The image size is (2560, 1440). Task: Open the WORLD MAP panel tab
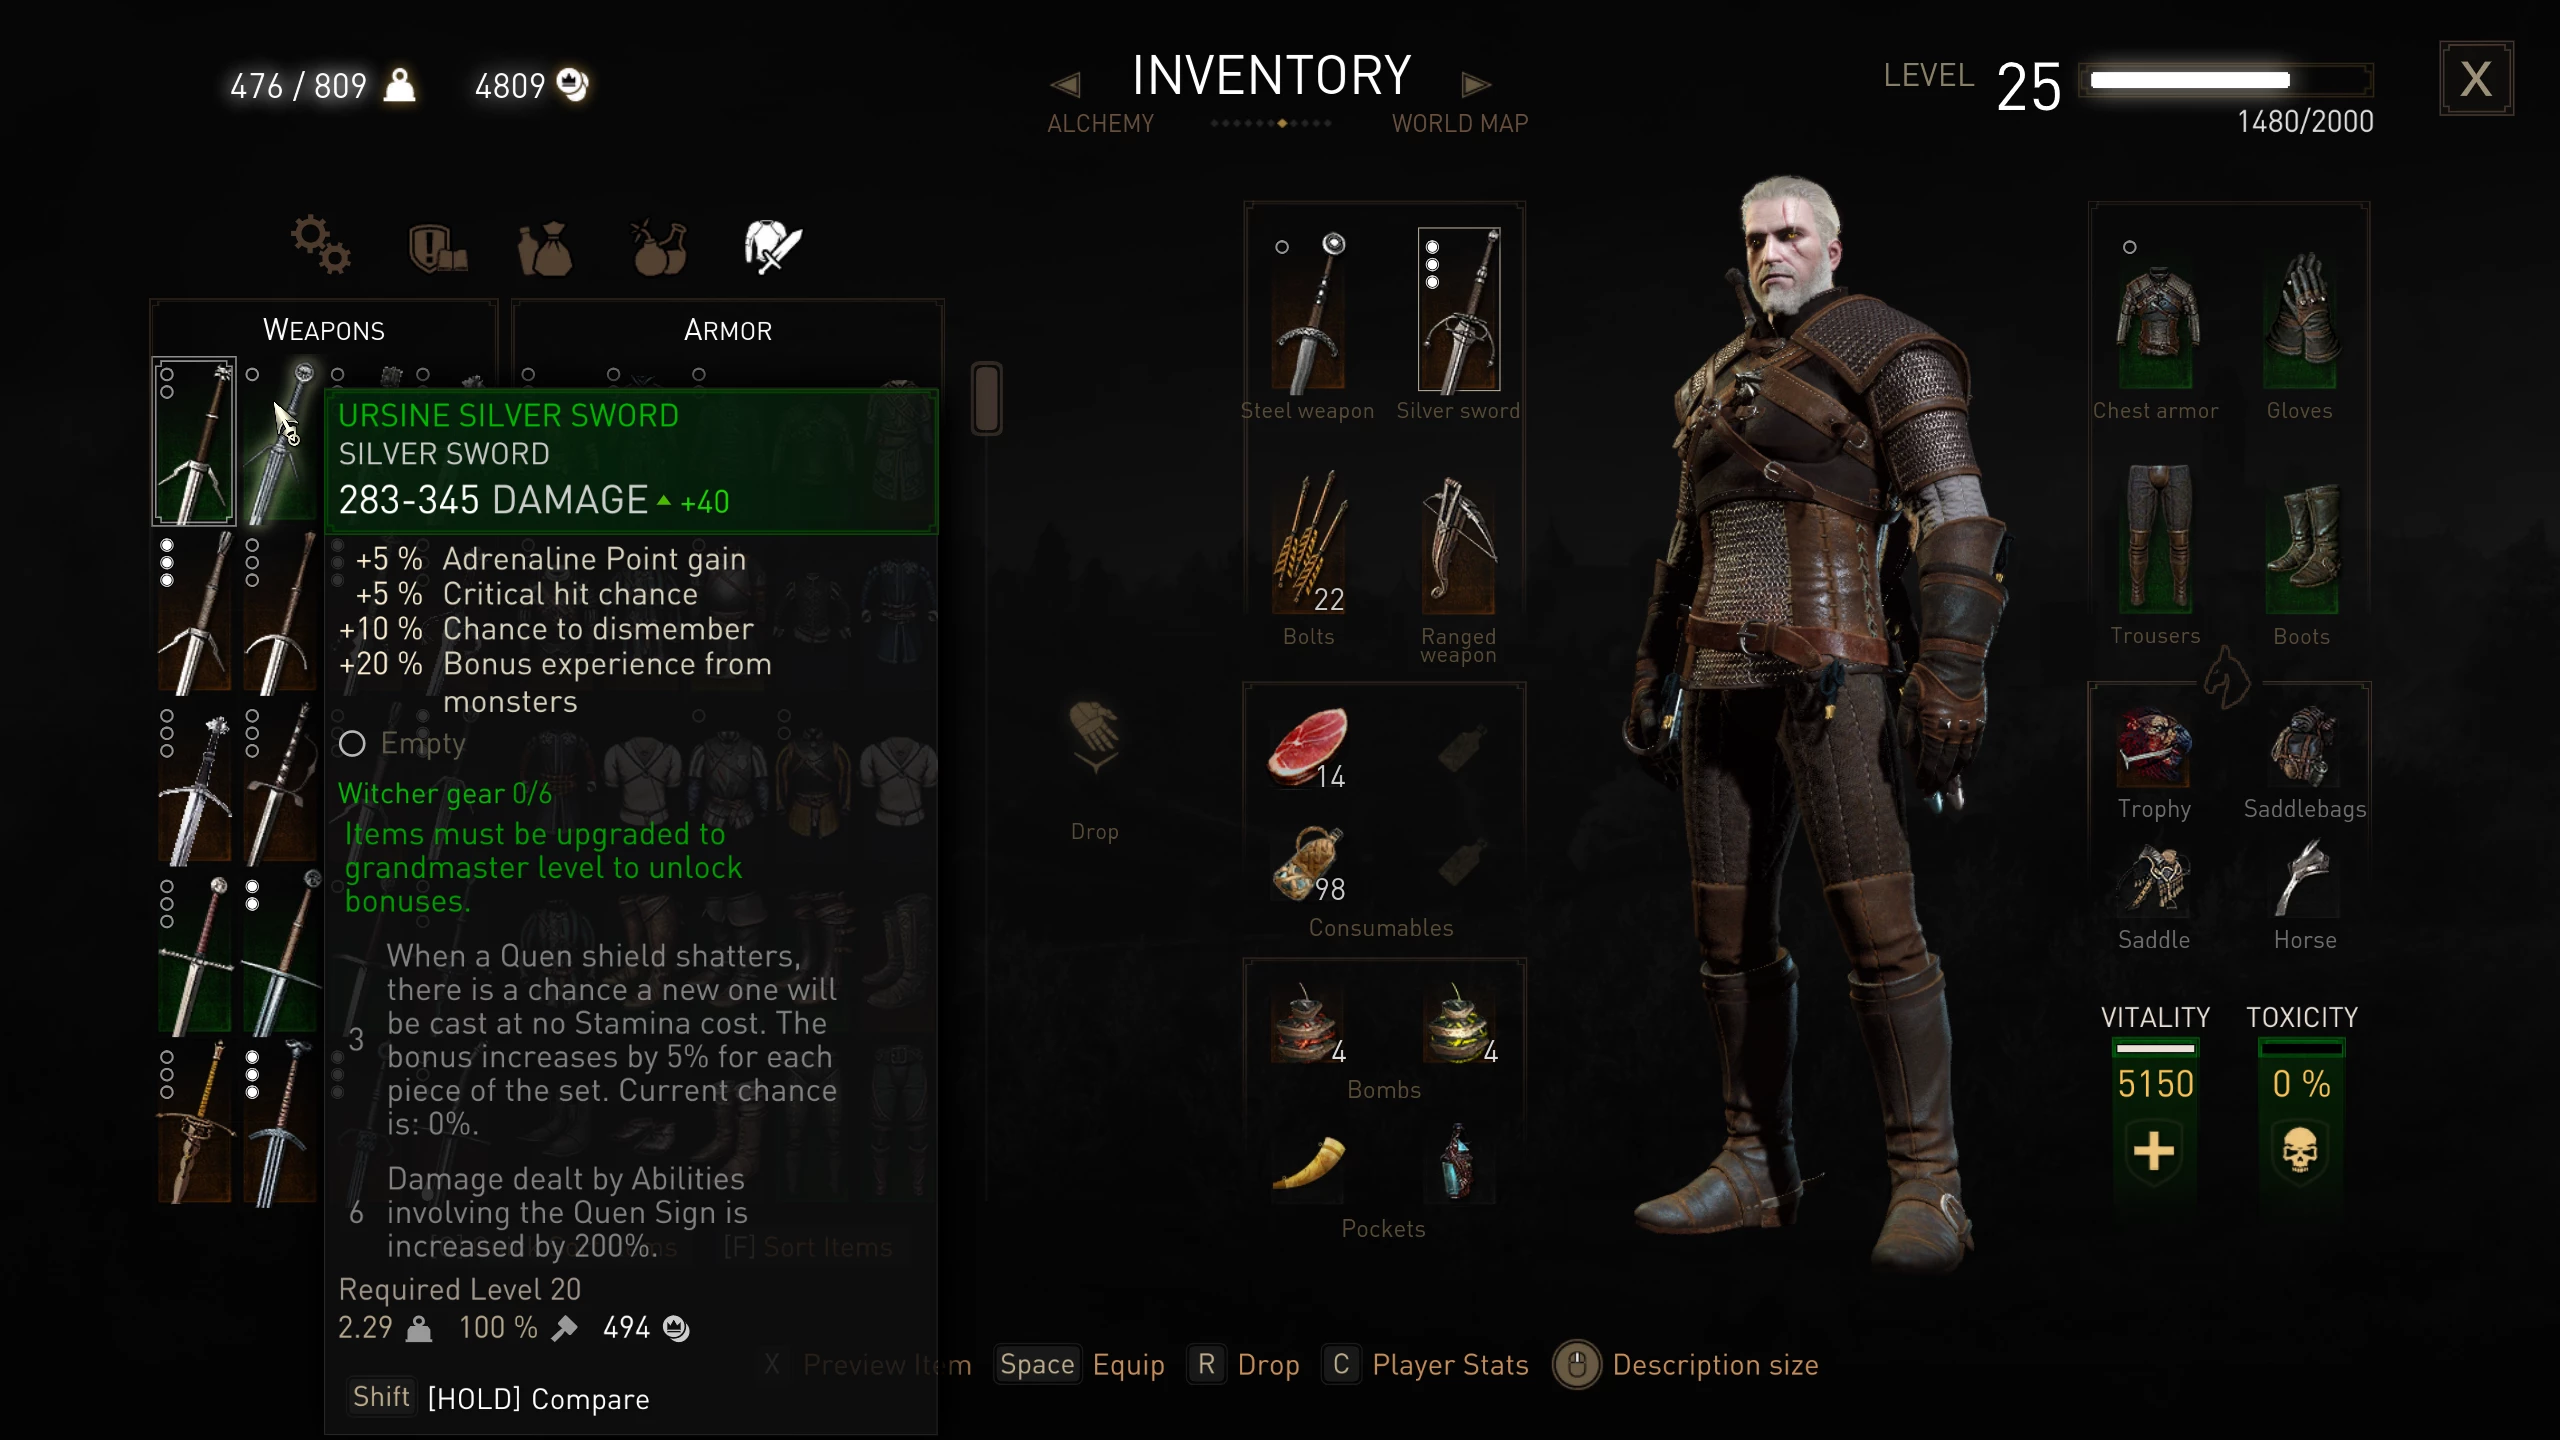point(1460,124)
